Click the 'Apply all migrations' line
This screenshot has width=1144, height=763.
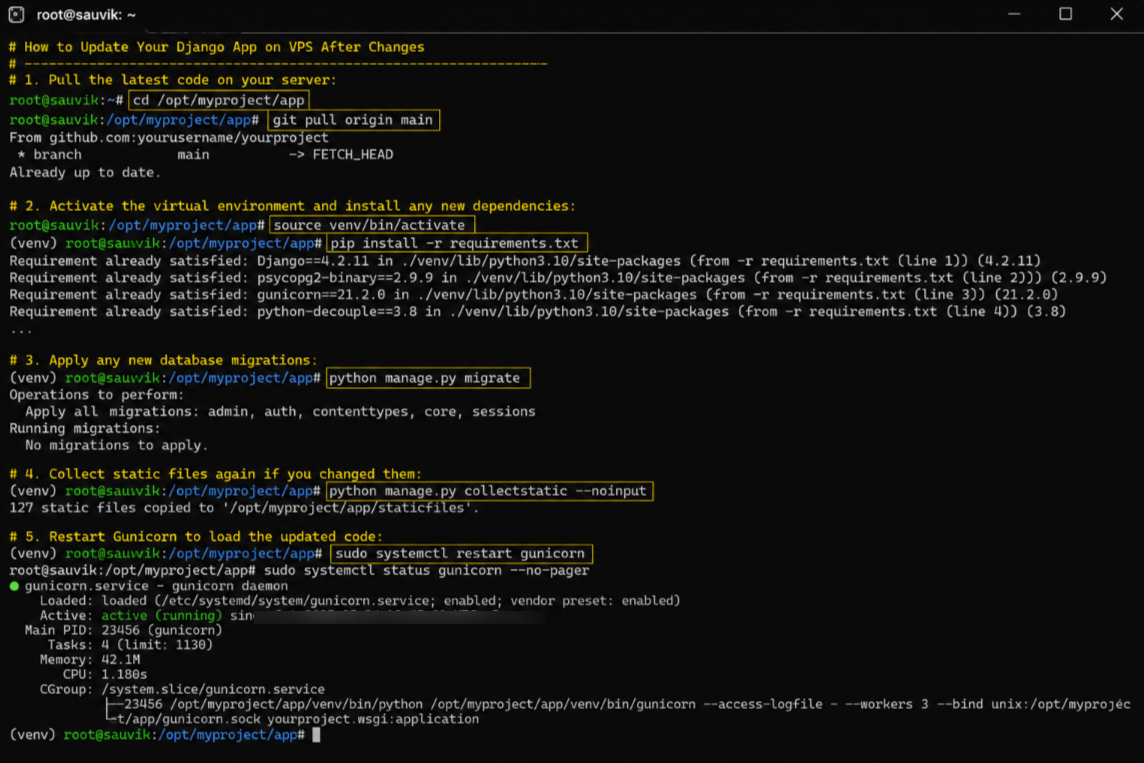280,411
